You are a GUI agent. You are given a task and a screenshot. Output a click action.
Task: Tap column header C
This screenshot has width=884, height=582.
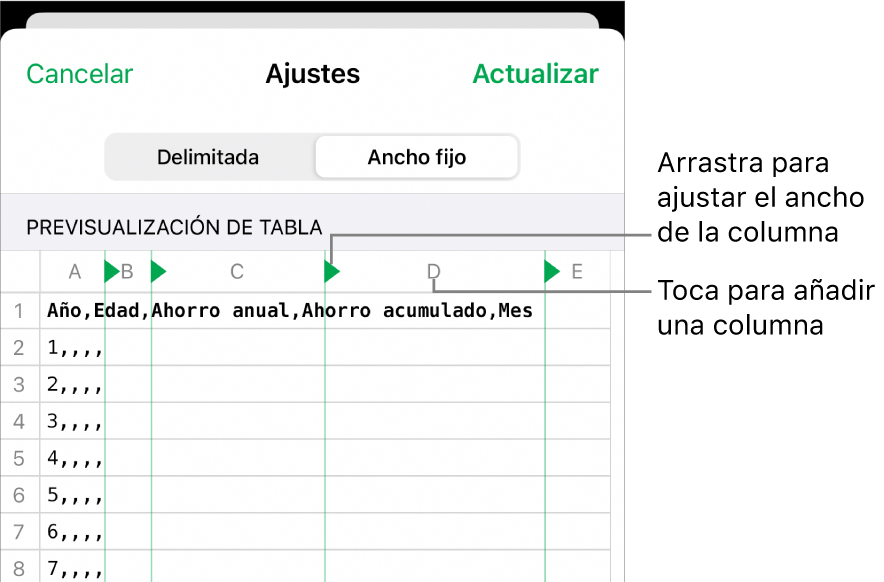tap(237, 272)
